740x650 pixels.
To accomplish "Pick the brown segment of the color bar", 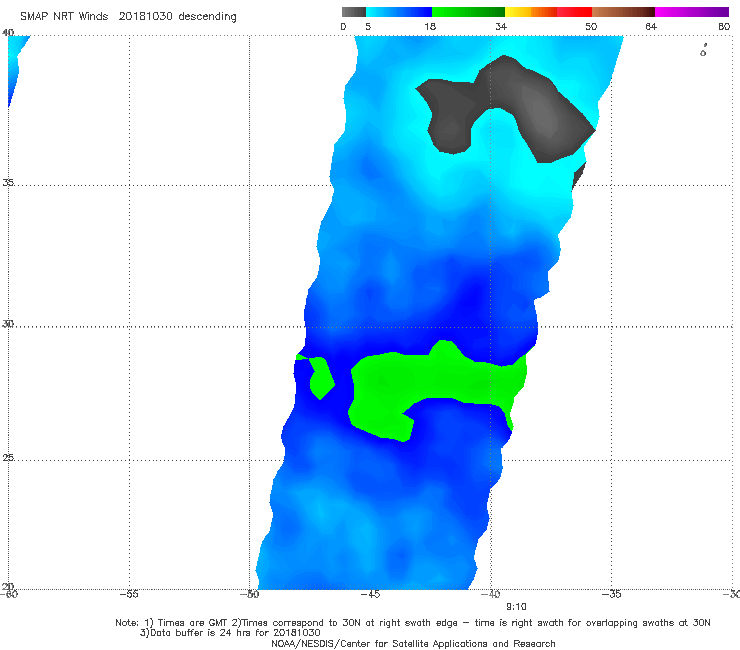I will [x=623, y=12].
